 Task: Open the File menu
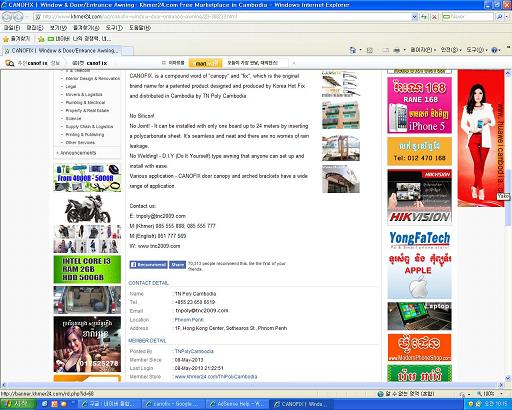click(x=12, y=28)
